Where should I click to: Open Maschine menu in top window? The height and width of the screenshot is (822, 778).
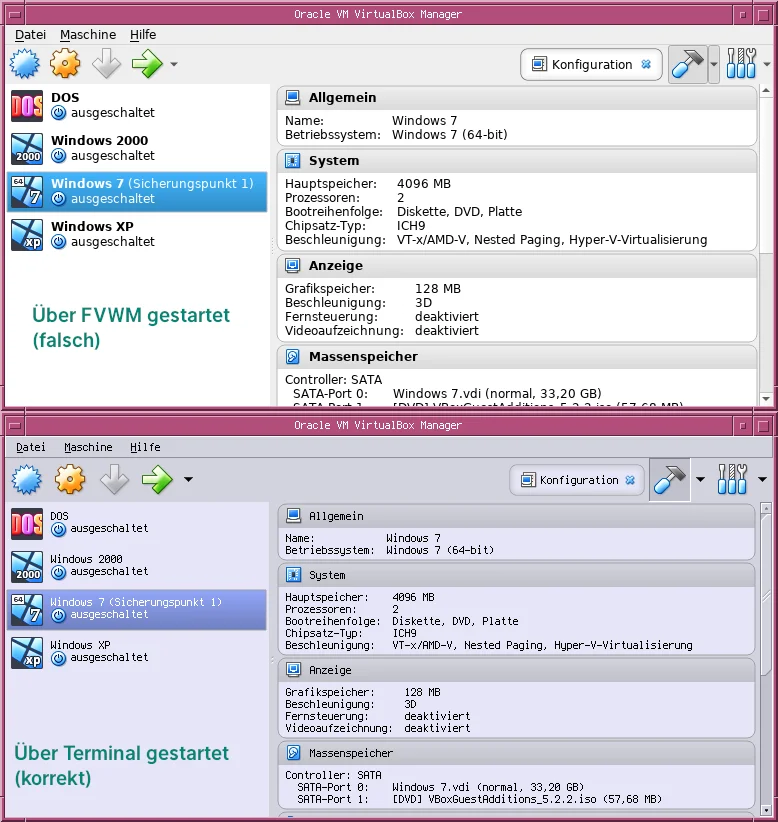(88, 35)
